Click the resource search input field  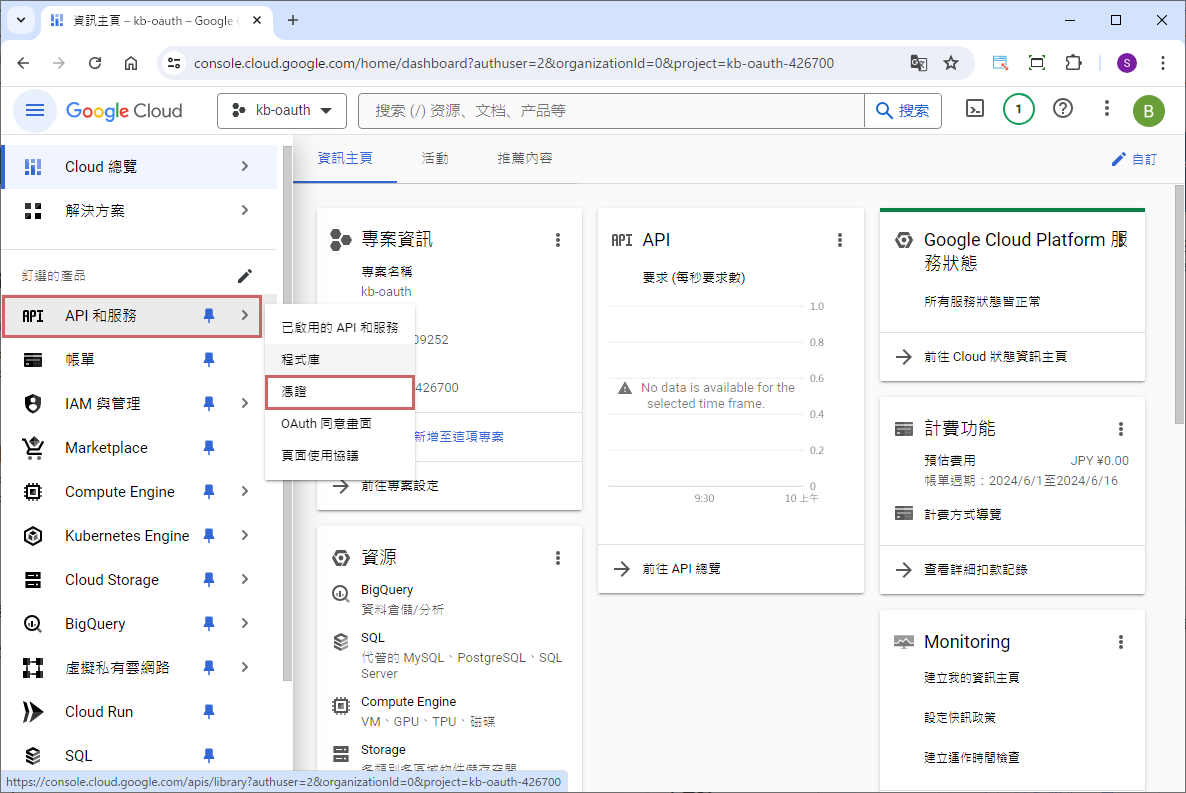pos(610,111)
